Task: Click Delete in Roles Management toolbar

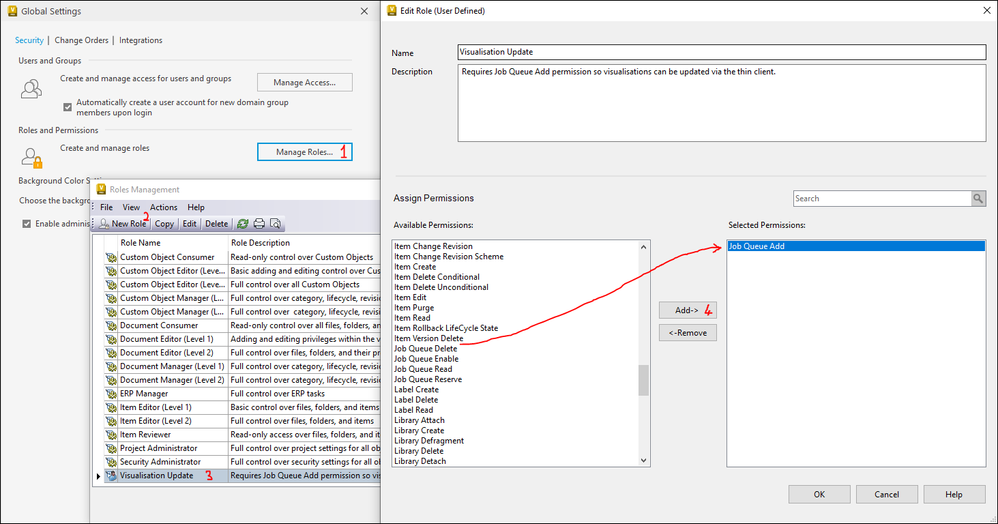Action: [216, 223]
